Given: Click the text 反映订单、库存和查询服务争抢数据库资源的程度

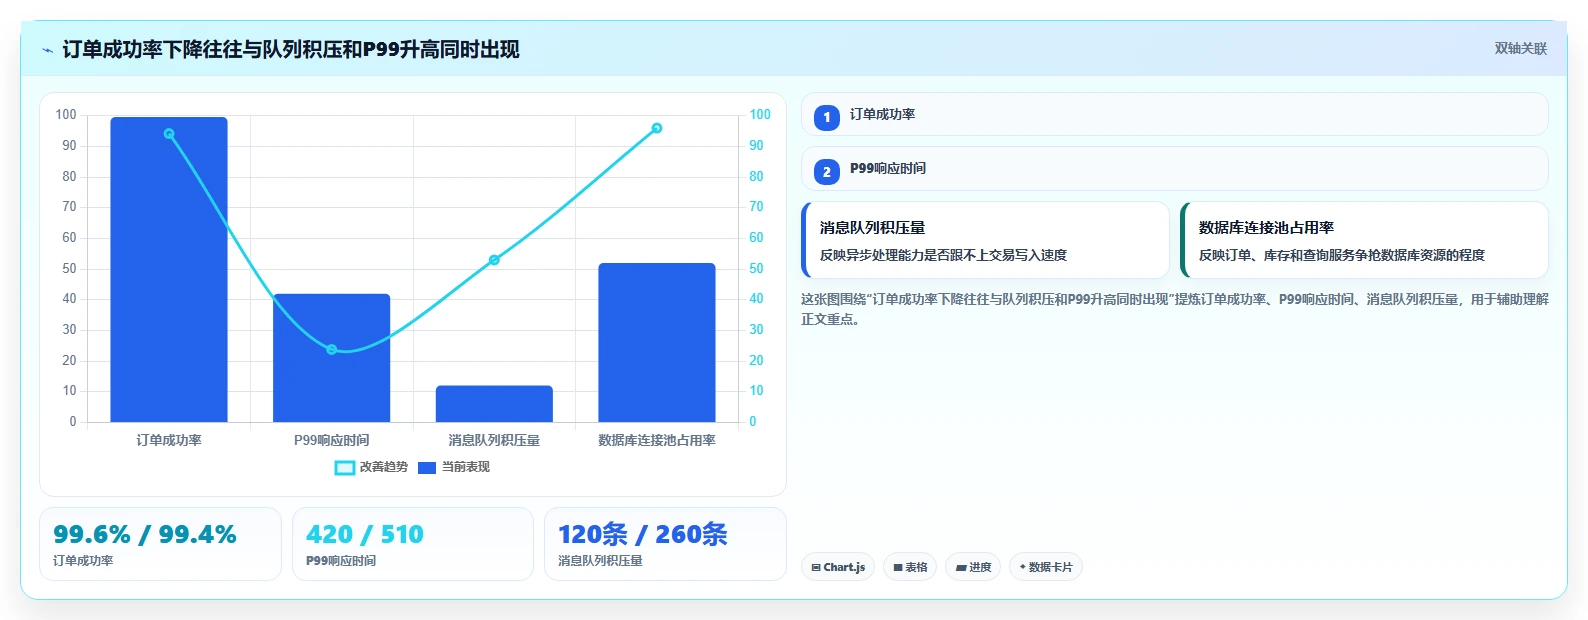Looking at the screenshot, I should [x=1342, y=256].
